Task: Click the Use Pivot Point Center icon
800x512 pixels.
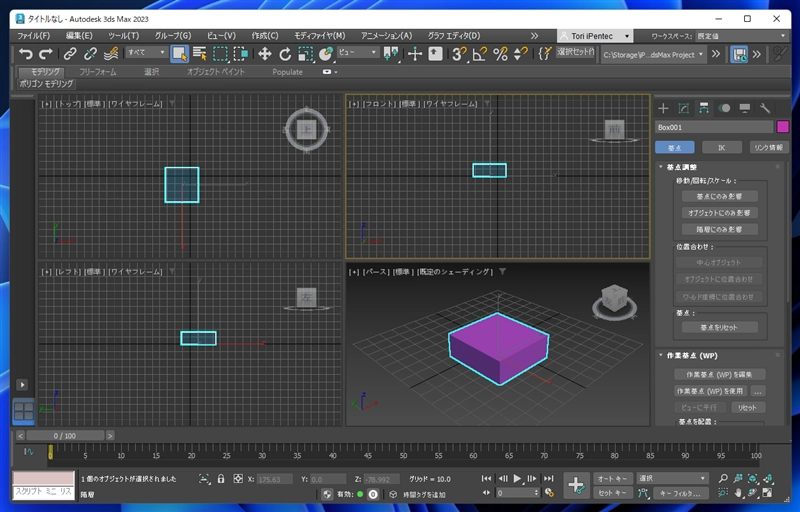Action: [x=391, y=54]
